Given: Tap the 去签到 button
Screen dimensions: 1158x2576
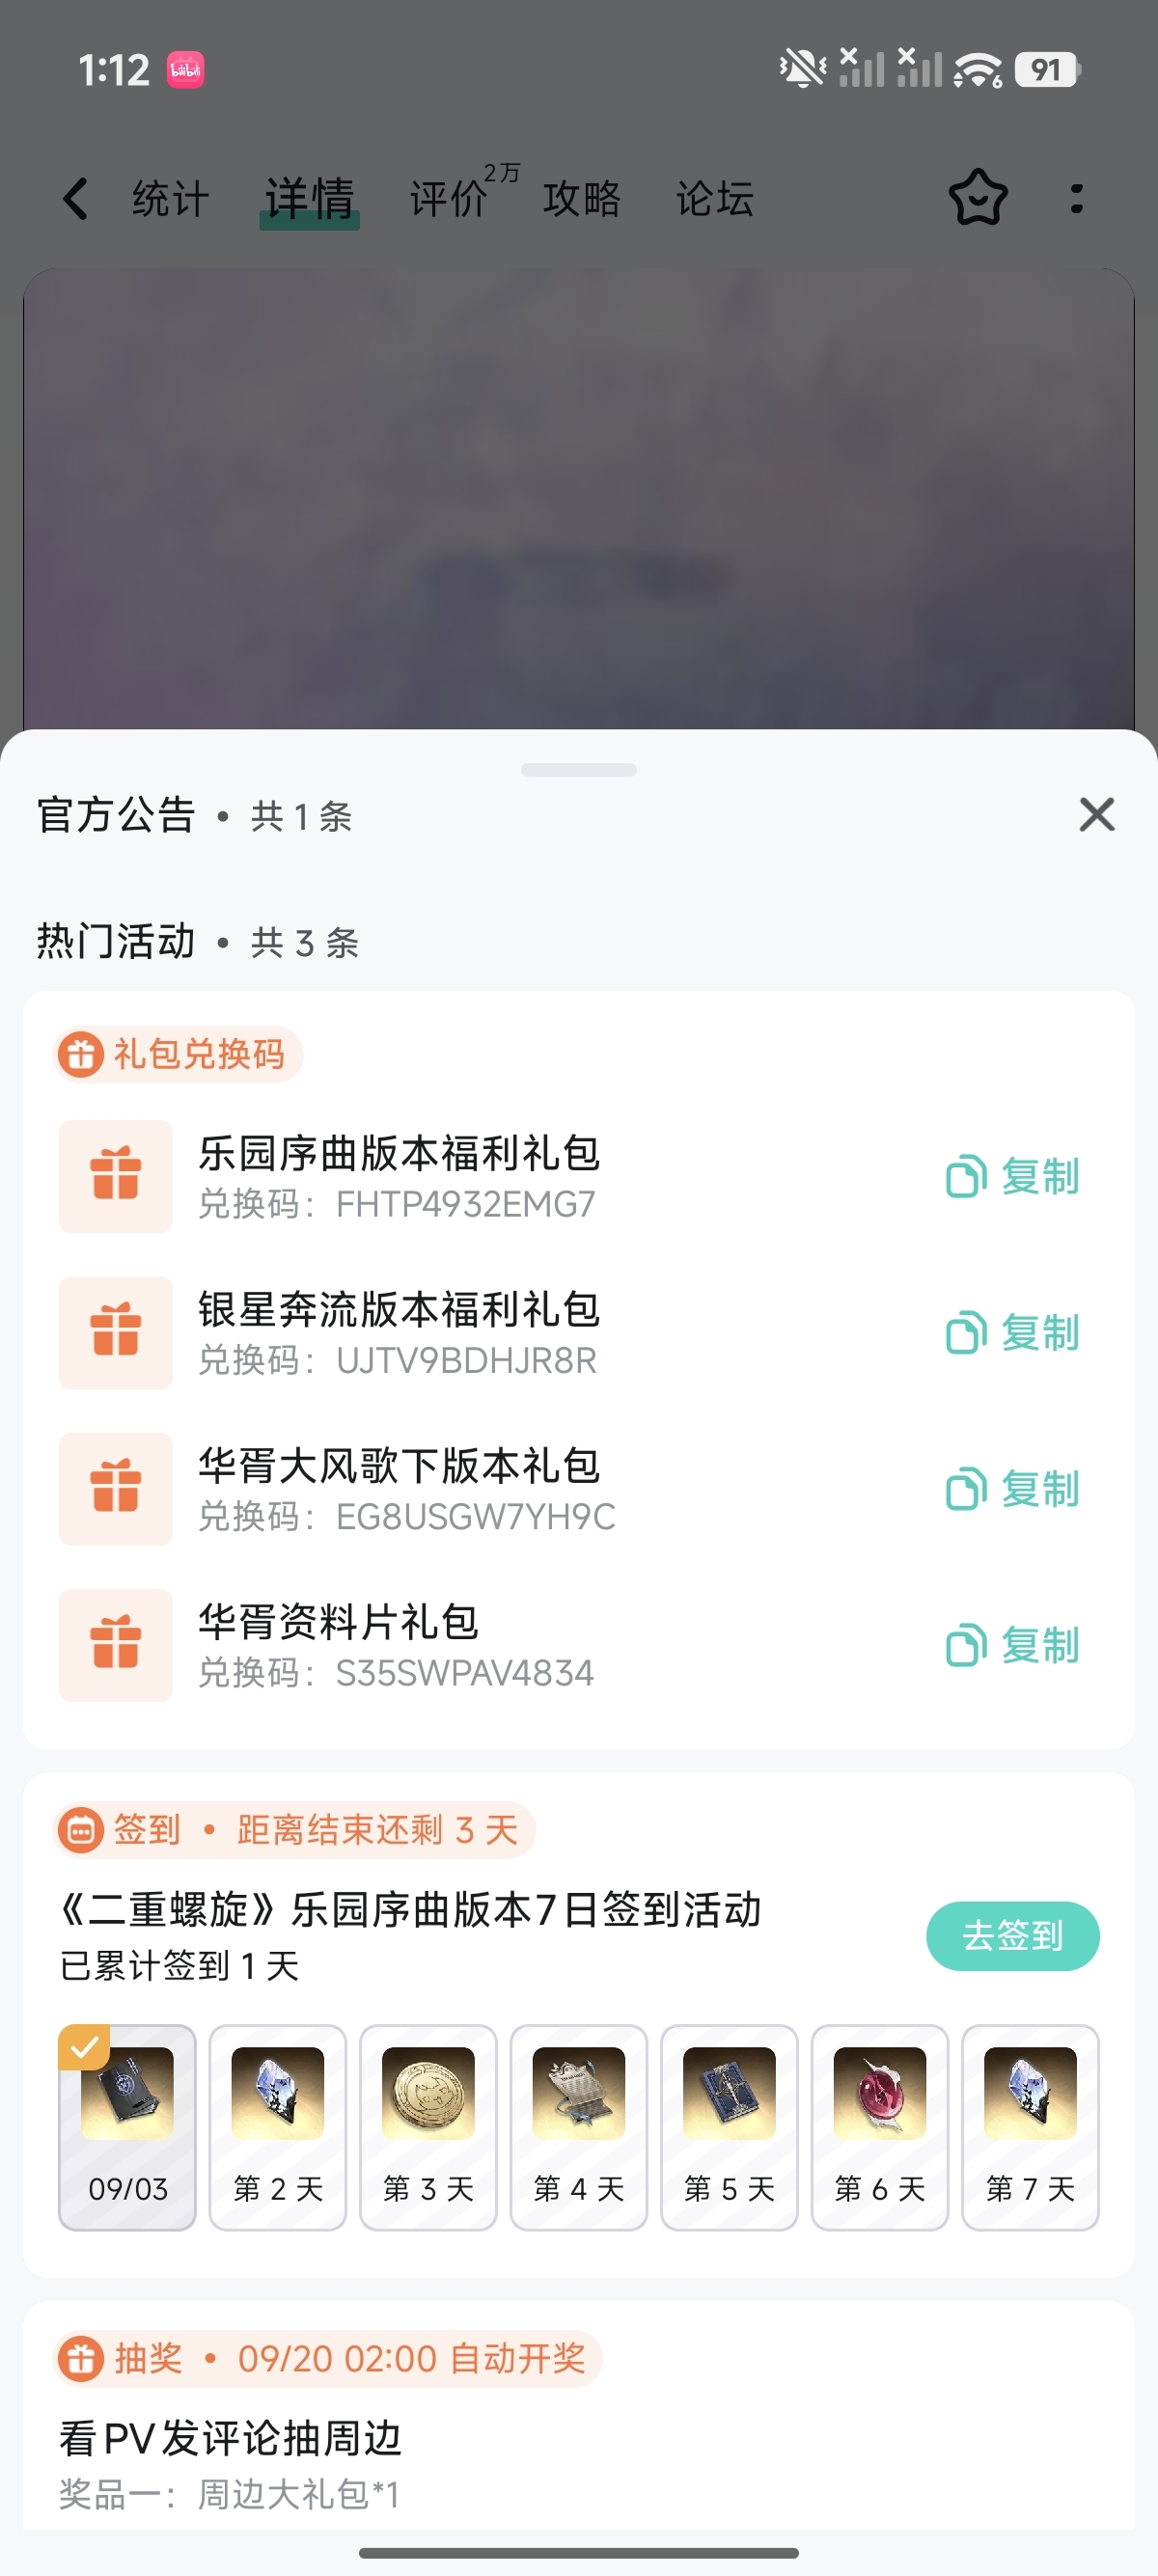Looking at the screenshot, I should [1012, 1936].
